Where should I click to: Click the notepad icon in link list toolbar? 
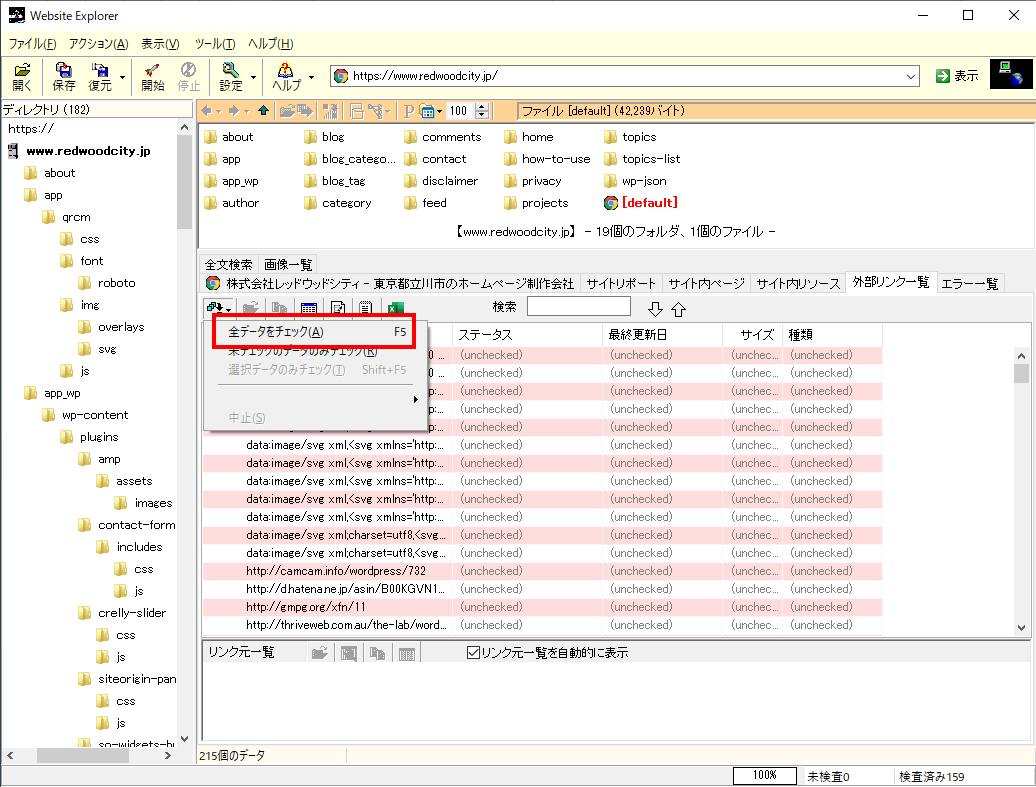pos(366,308)
